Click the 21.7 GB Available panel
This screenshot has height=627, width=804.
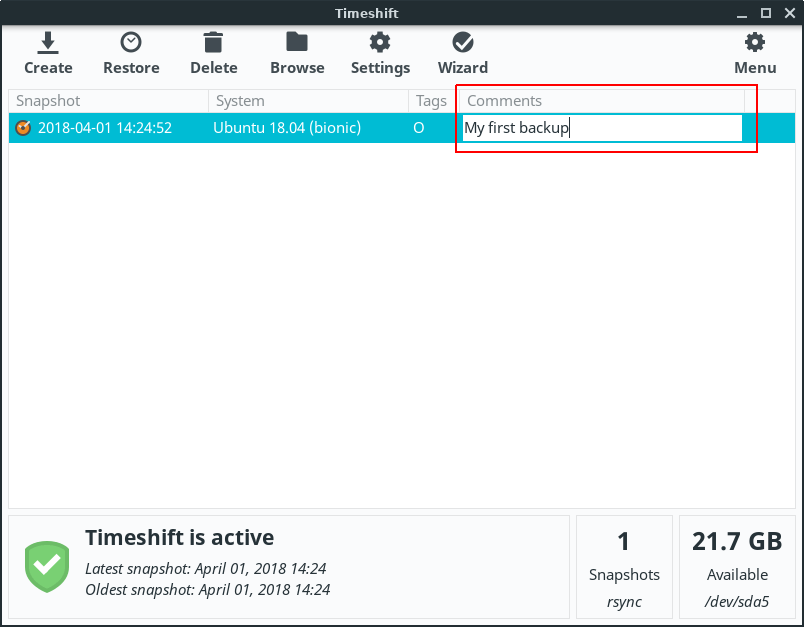(737, 567)
